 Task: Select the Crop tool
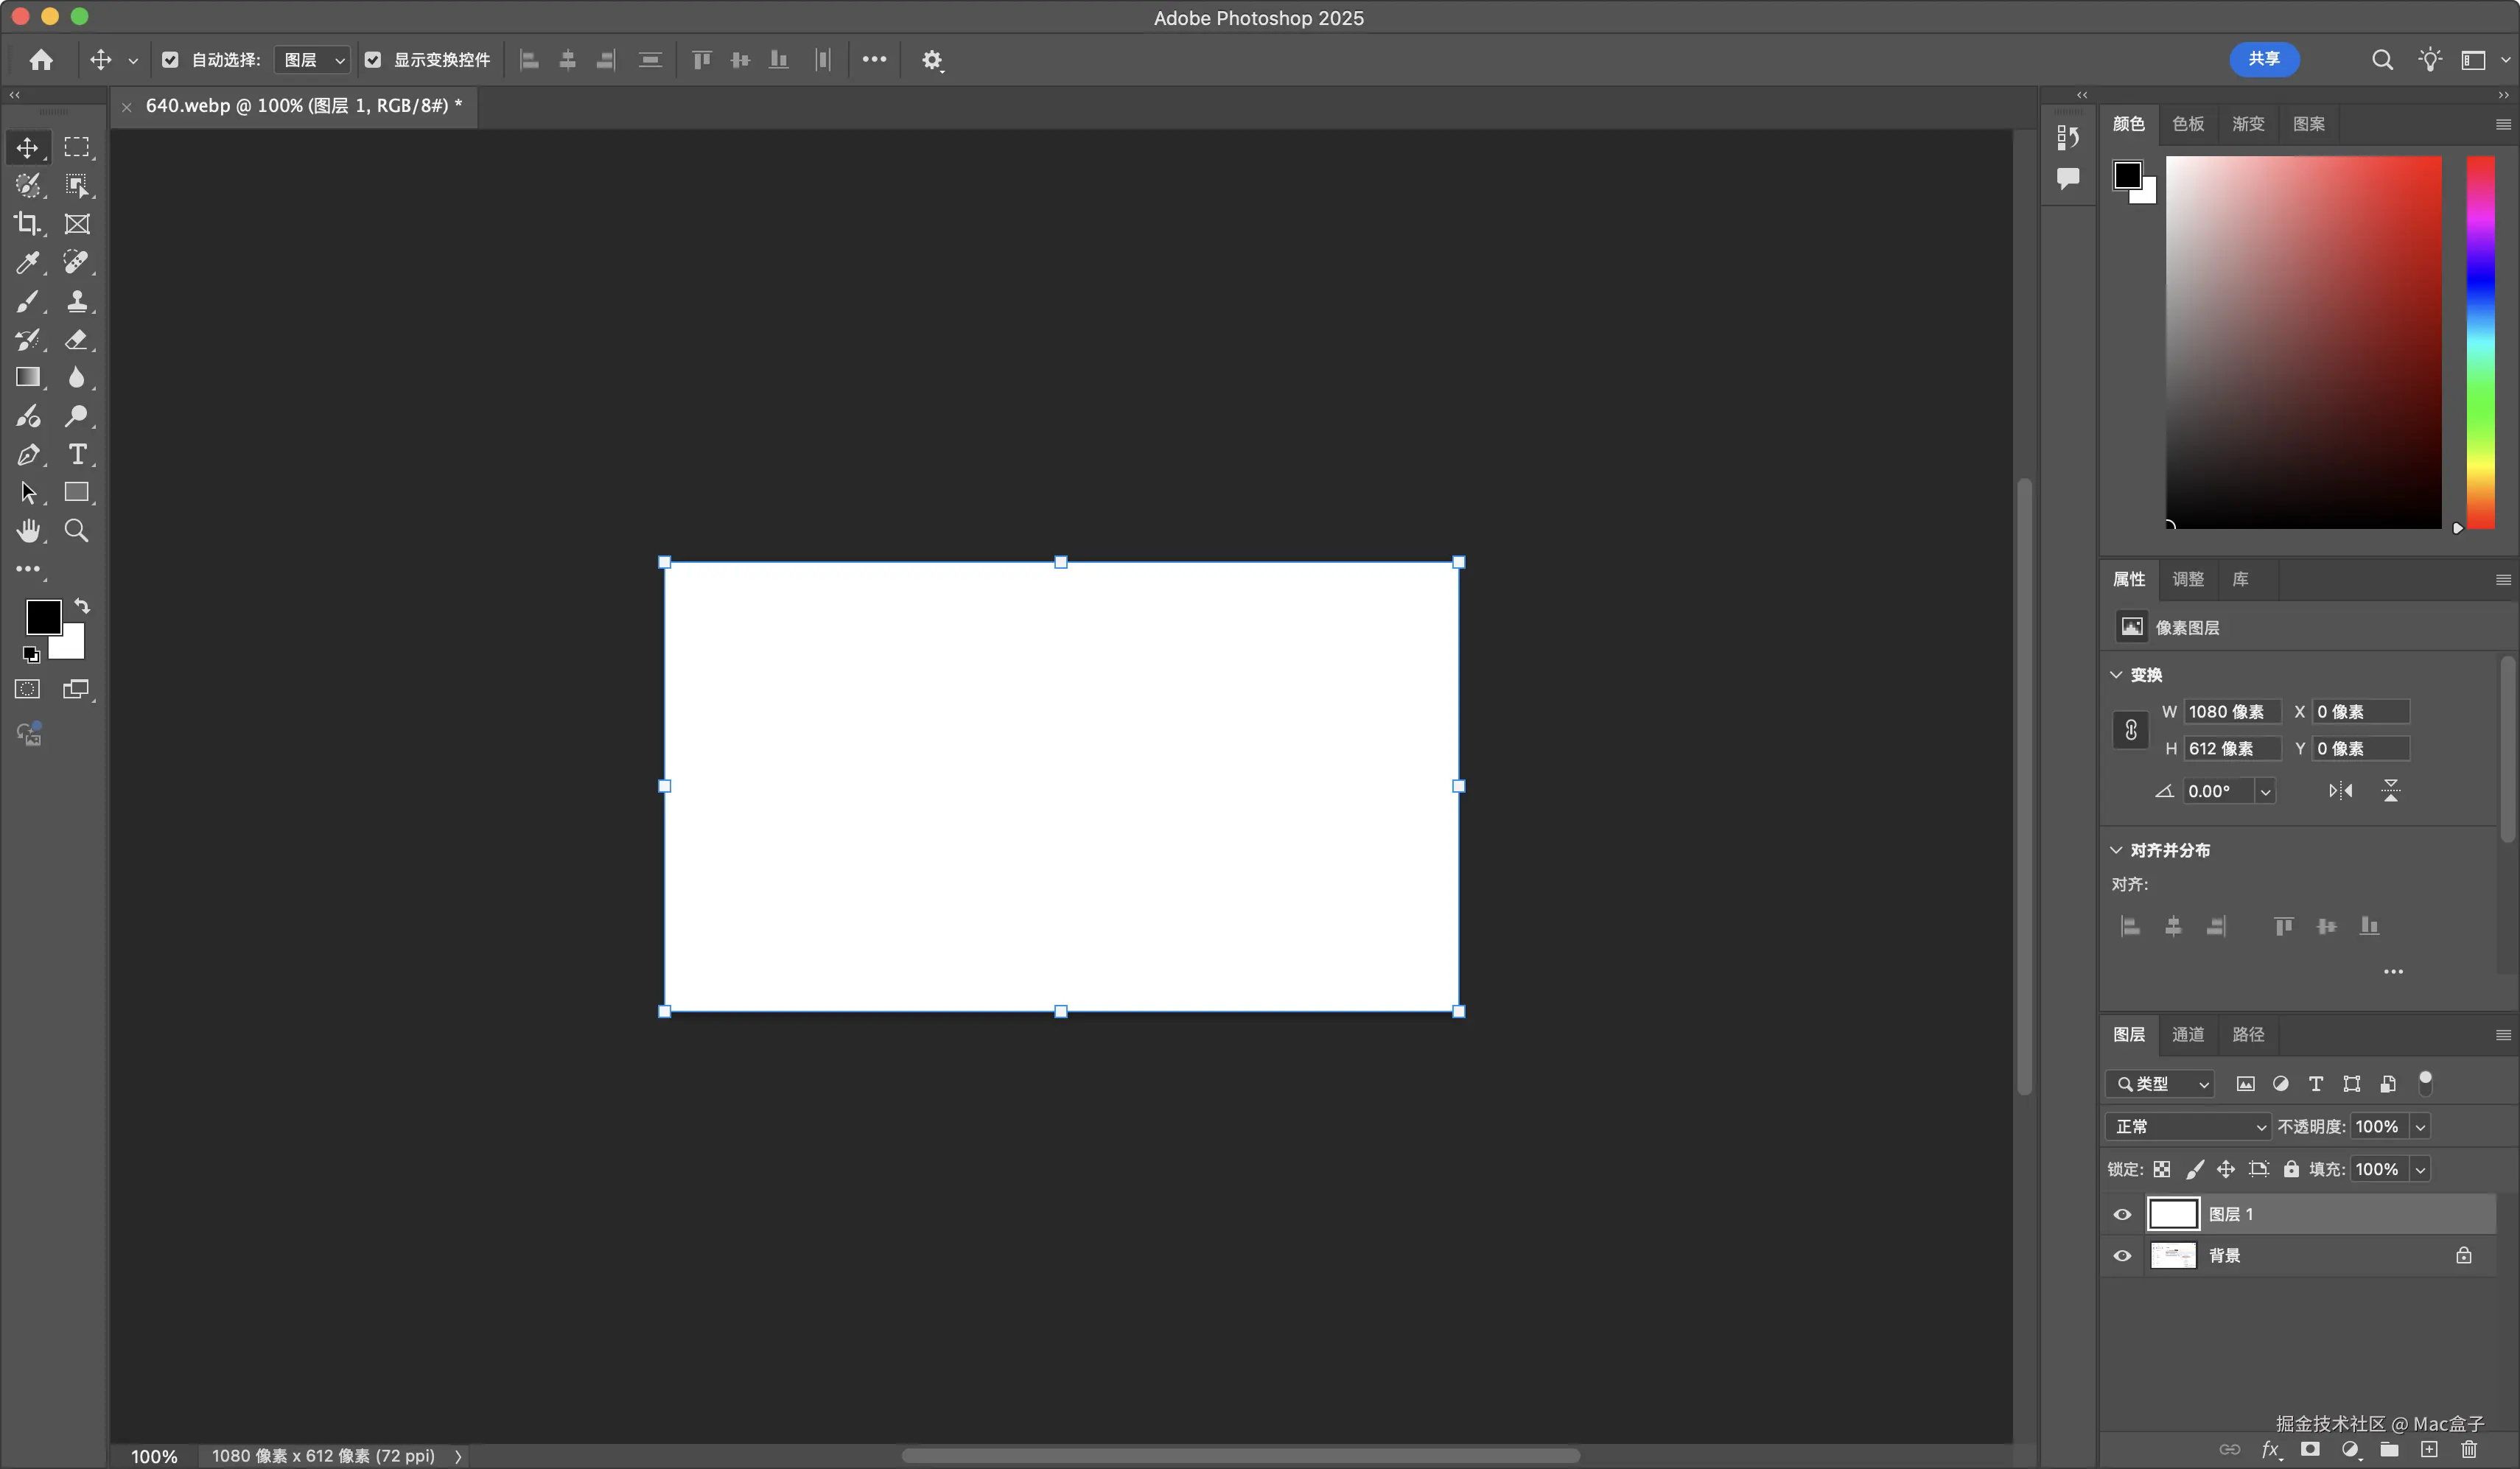(x=27, y=224)
